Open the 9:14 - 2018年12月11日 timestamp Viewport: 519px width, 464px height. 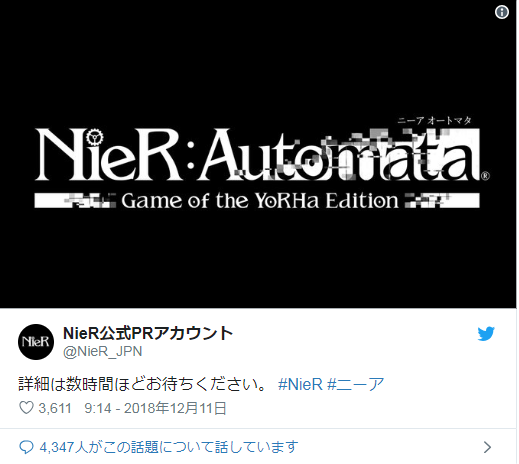coord(155,408)
